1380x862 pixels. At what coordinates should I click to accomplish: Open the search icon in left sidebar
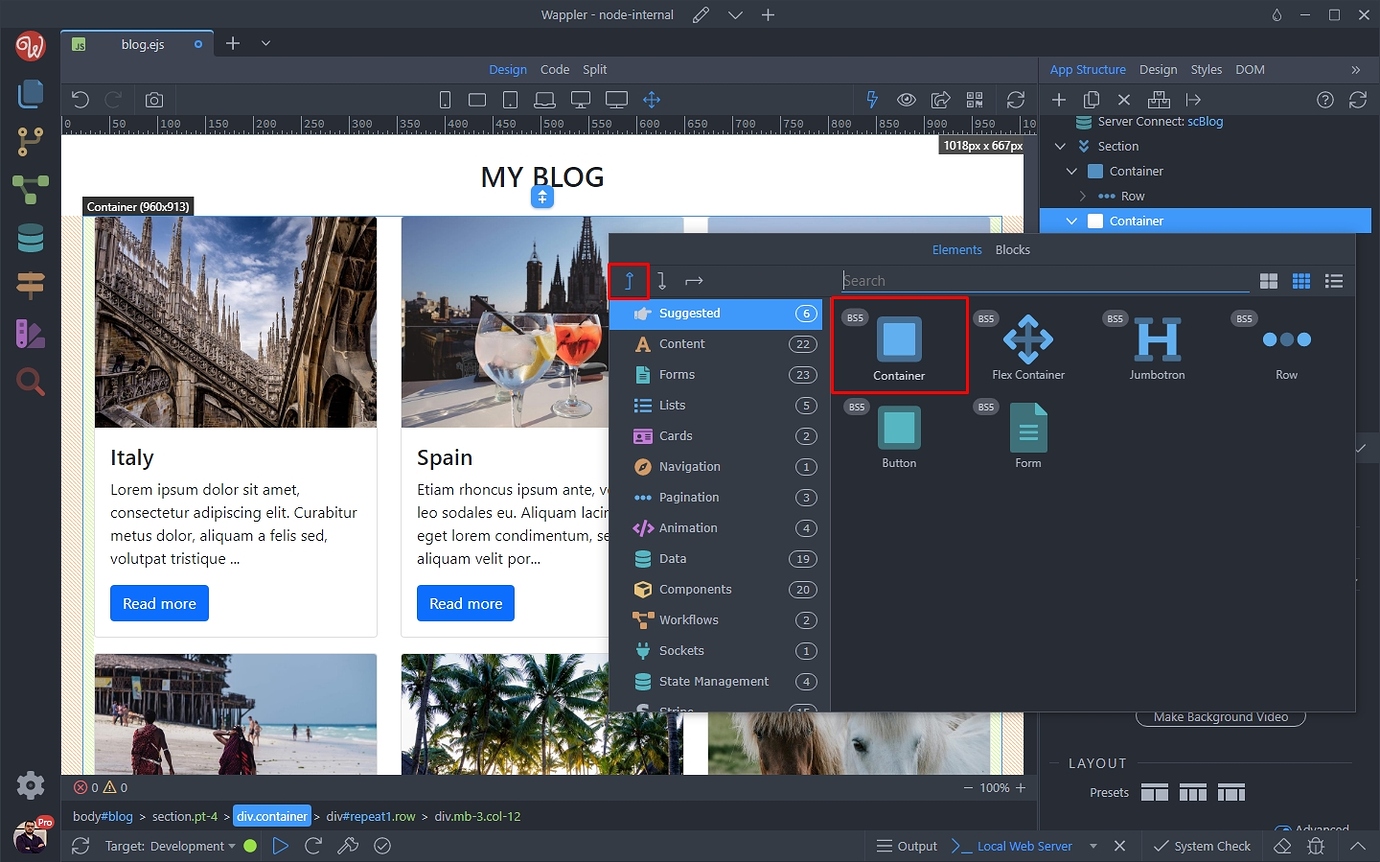(29, 381)
